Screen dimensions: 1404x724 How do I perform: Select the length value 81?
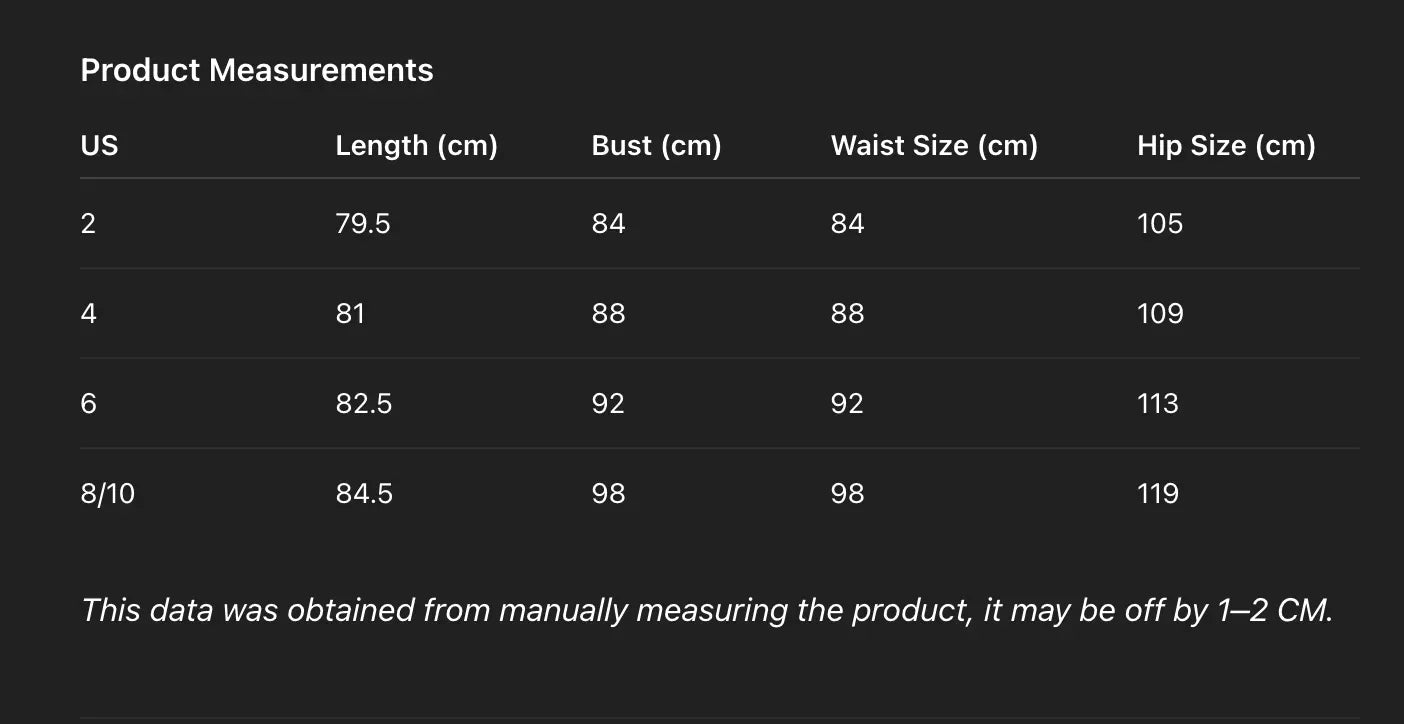(x=350, y=313)
